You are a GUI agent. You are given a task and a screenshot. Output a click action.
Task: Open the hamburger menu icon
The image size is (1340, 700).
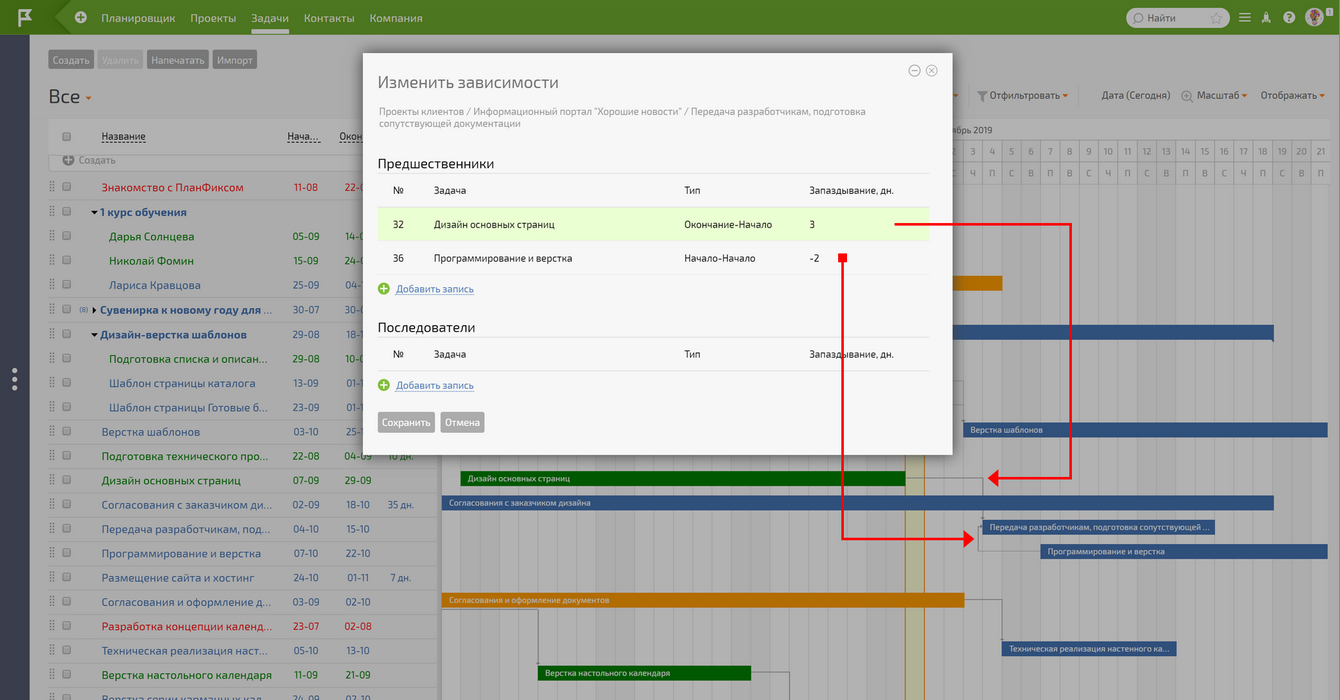coord(1245,18)
